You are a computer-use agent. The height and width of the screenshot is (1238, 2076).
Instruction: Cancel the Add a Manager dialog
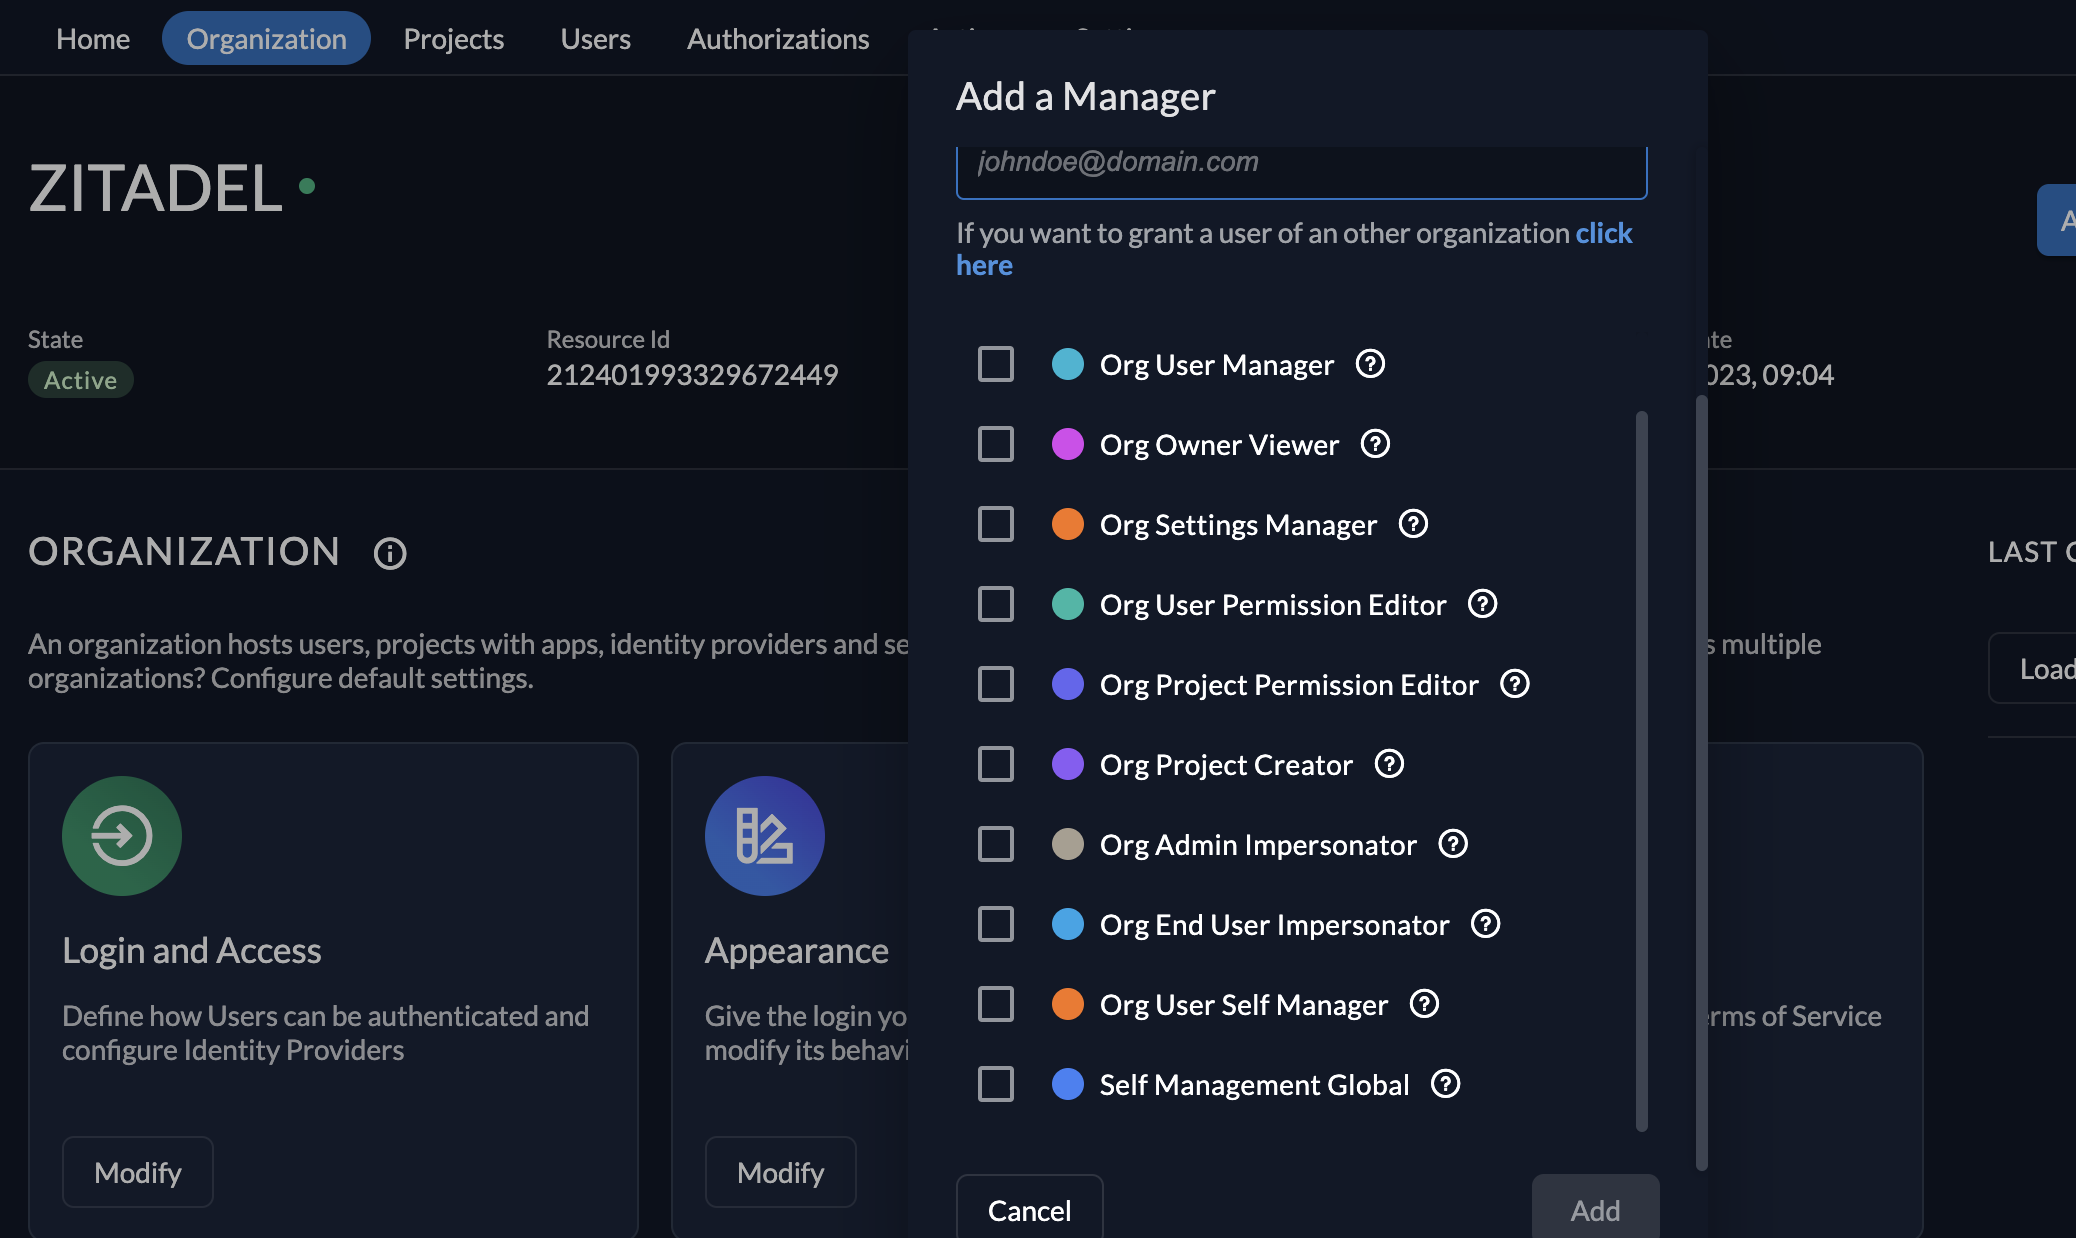pos(1029,1209)
